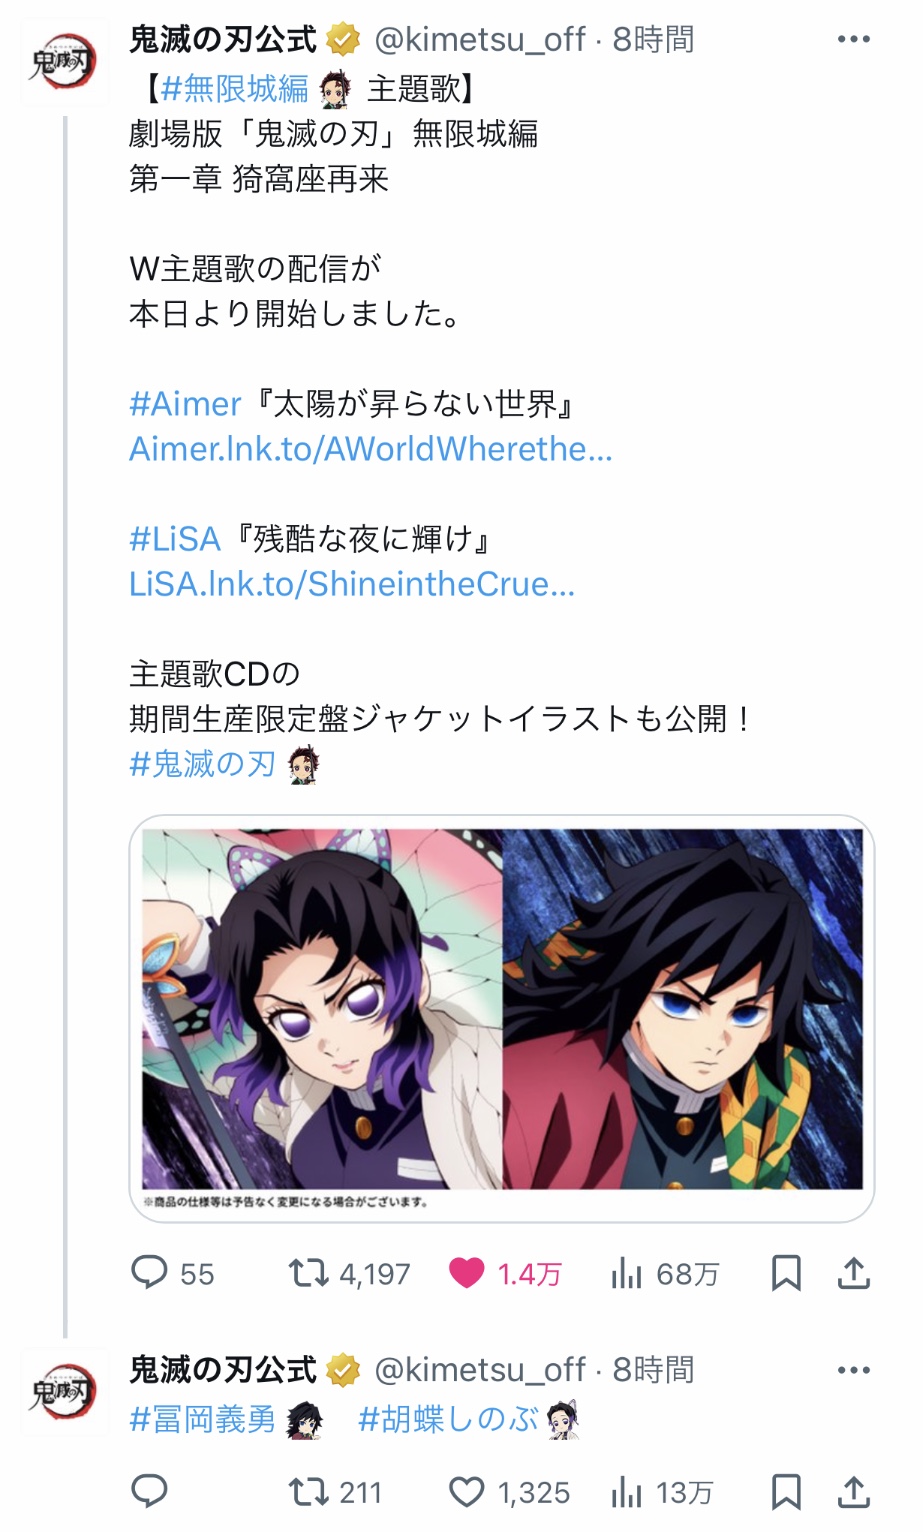The width and height of the screenshot is (923, 1532).
Task: View analytics for tweet with 68万 views
Action: pos(626,1273)
